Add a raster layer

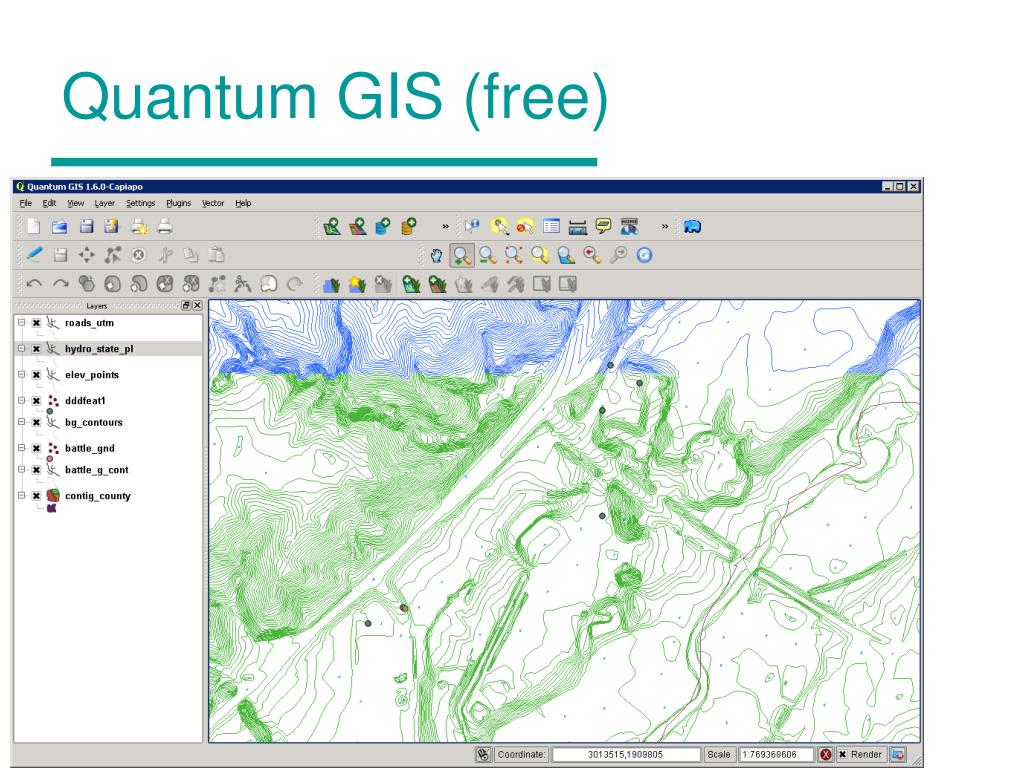coord(357,227)
